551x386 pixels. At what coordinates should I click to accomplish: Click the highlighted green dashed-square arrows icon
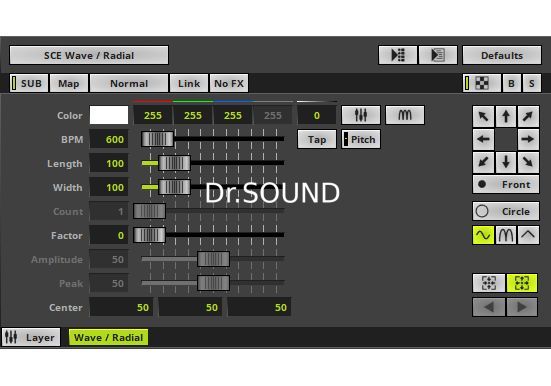pyautogui.click(x=522, y=283)
